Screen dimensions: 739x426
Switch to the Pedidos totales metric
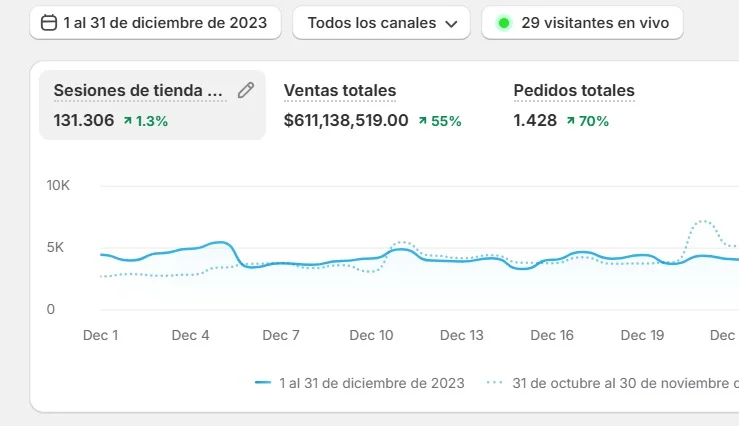[x=574, y=91]
